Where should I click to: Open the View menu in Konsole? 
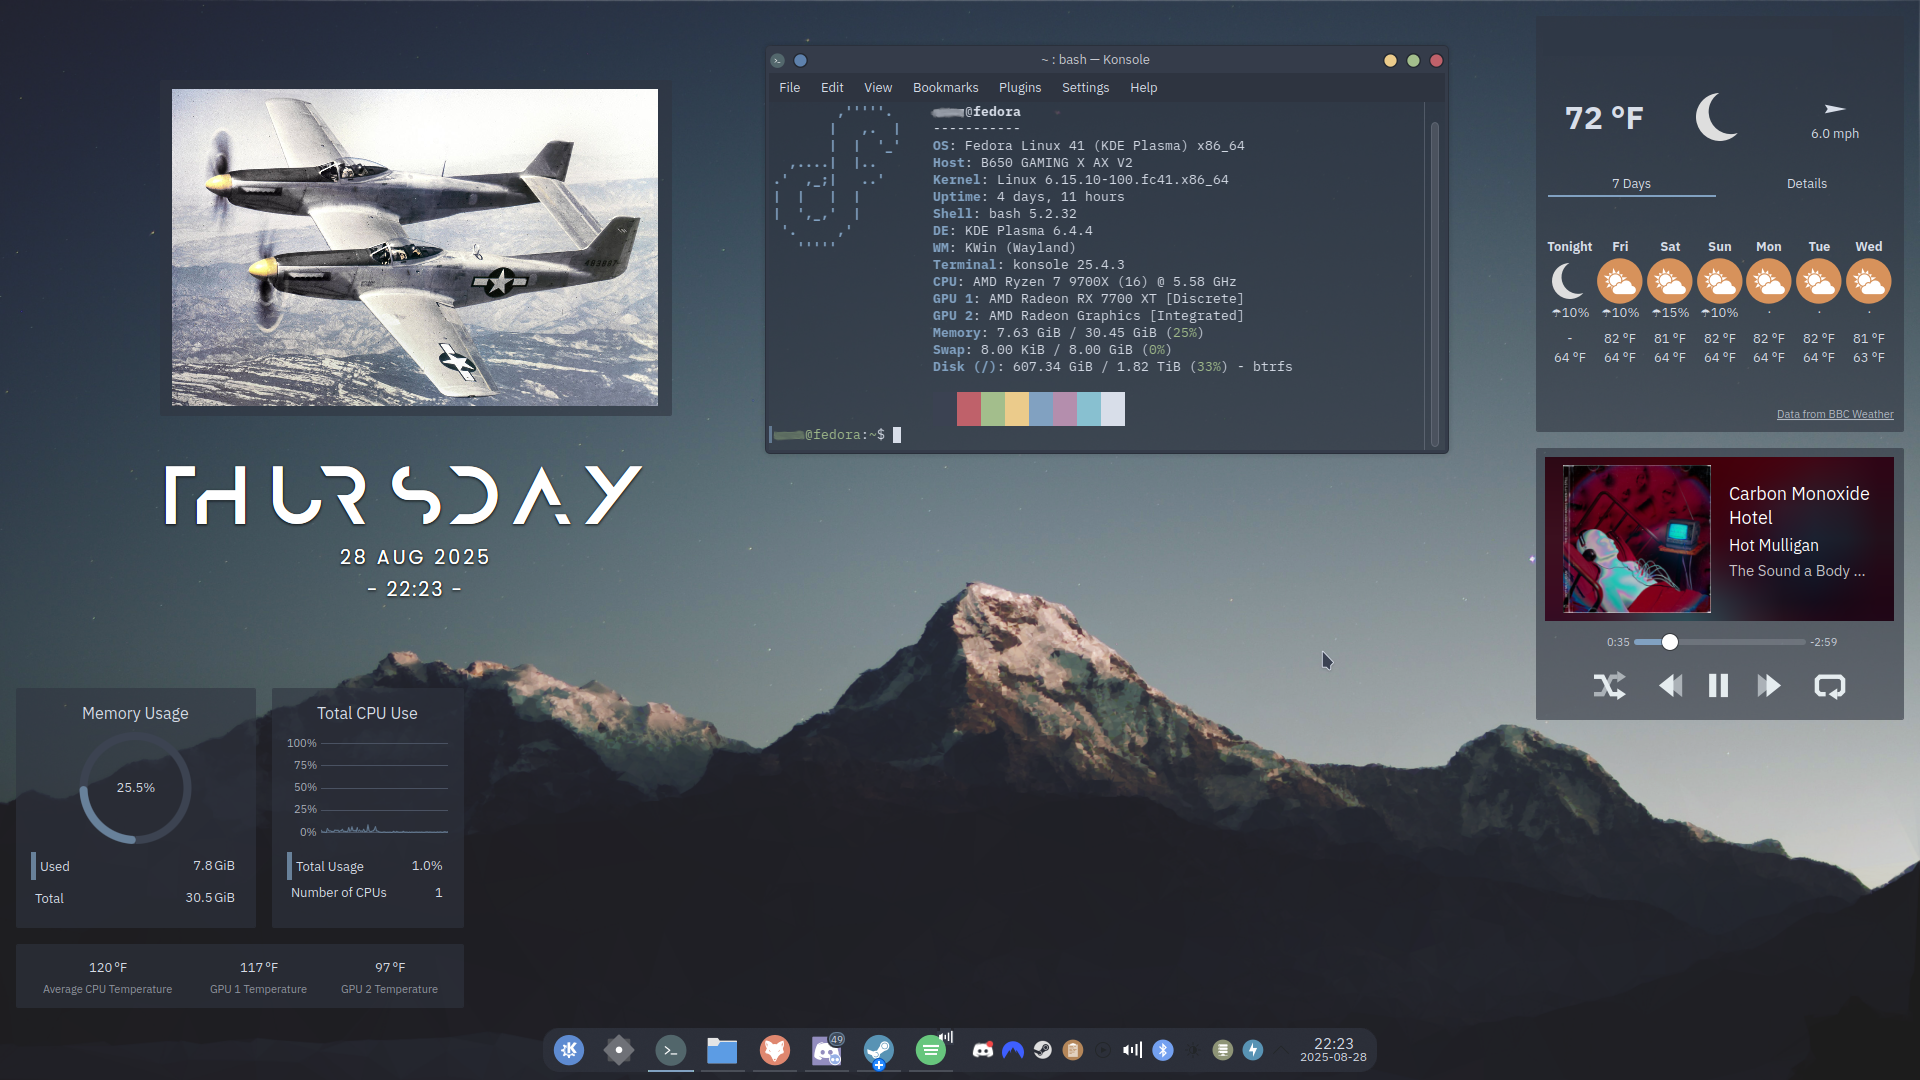(878, 88)
